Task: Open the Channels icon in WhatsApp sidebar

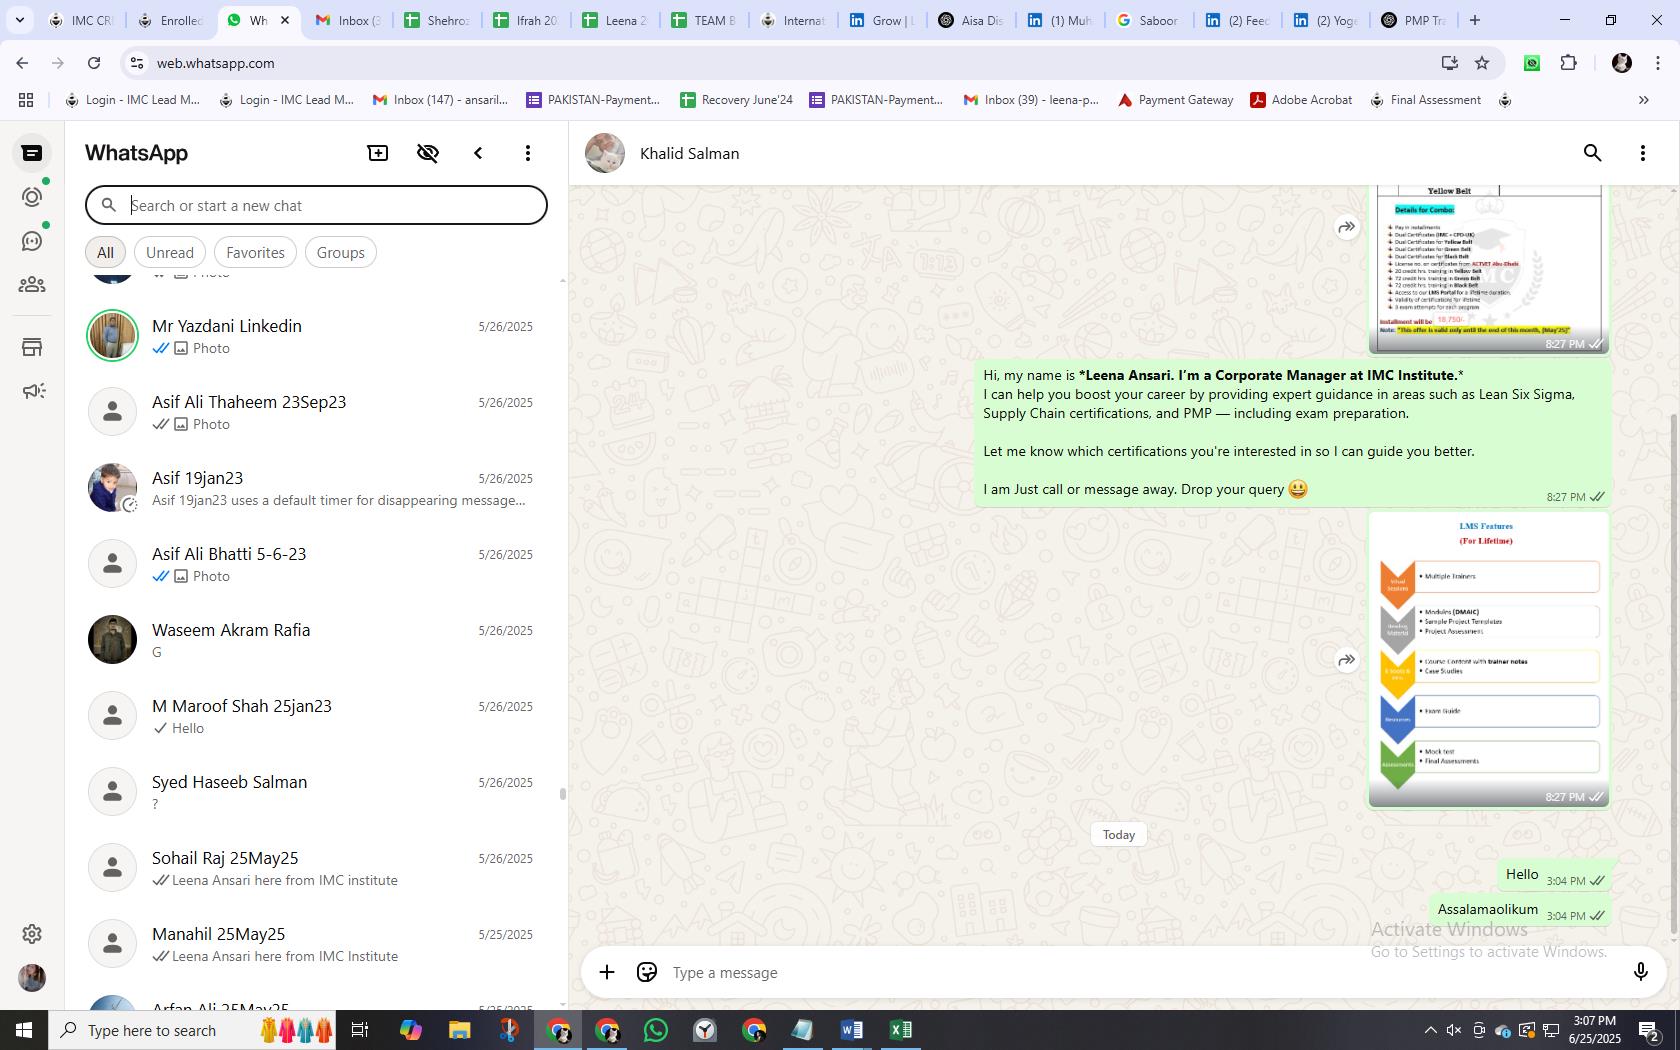Action: click(32, 241)
